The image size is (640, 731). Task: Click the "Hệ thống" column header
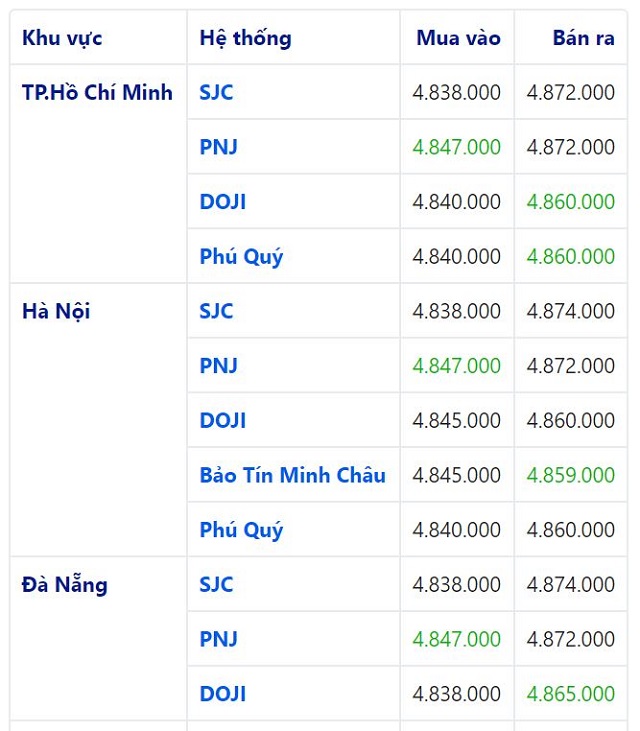click(245, 38)
